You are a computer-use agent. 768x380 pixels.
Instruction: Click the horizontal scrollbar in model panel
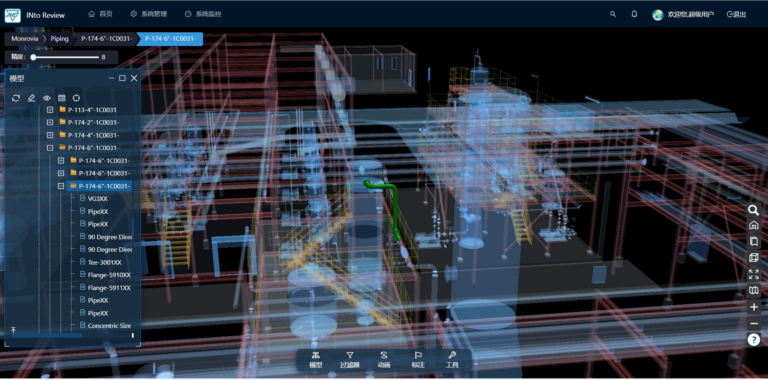point(47,335)
